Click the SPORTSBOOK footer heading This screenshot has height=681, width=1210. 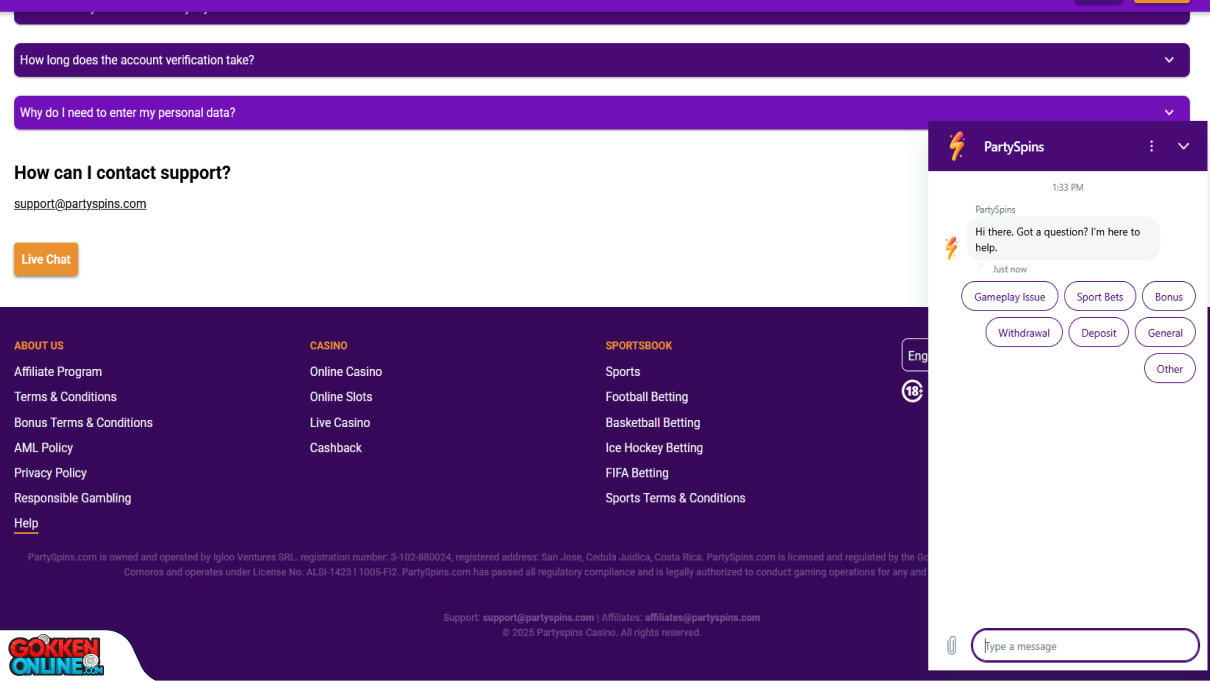click(x=639, y=346)
